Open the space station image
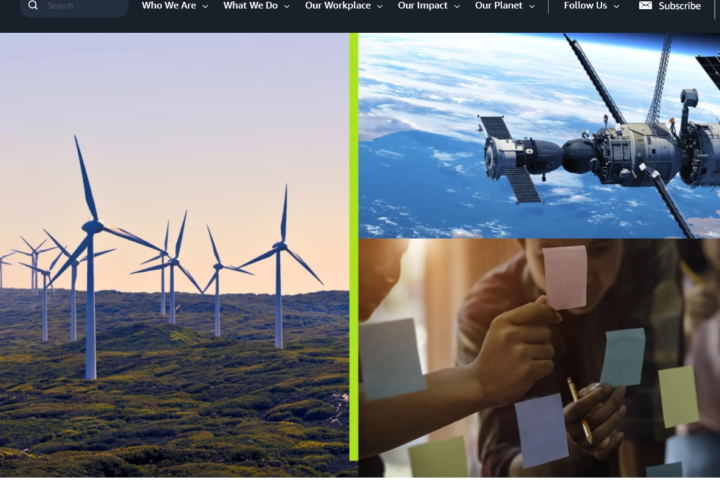The height and width of the screenshot is (480, 720). coord(539,136)
